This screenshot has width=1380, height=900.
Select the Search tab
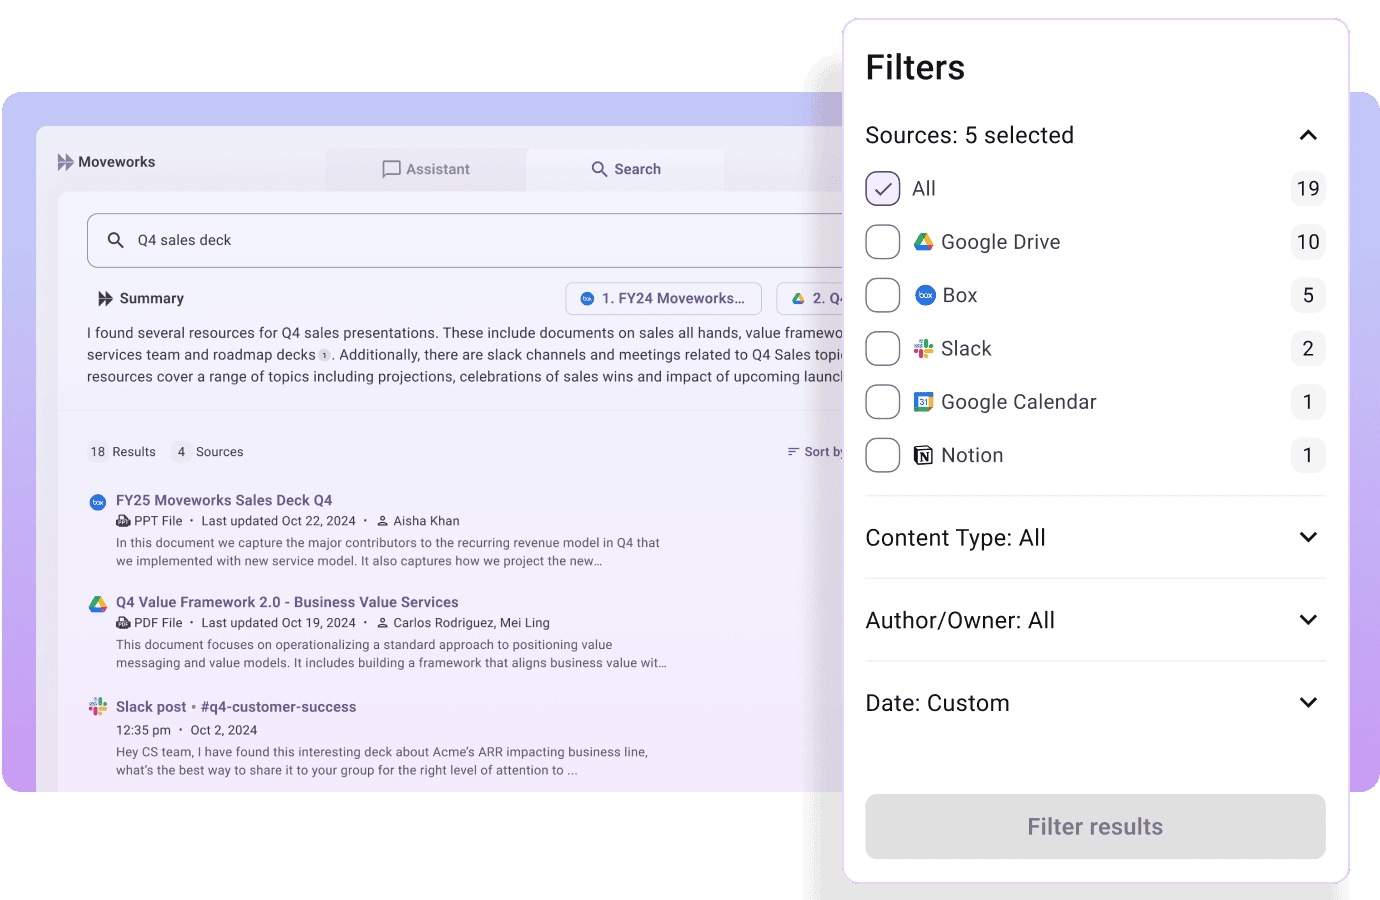[625, 169]
